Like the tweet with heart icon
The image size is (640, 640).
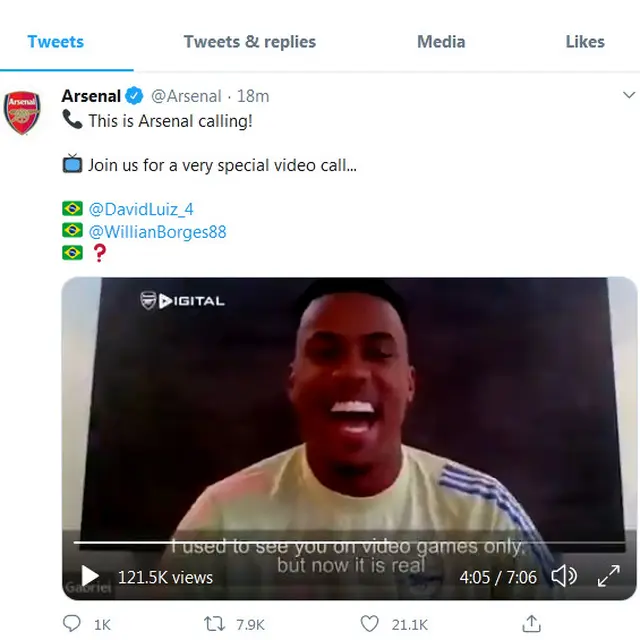[369, 624]
